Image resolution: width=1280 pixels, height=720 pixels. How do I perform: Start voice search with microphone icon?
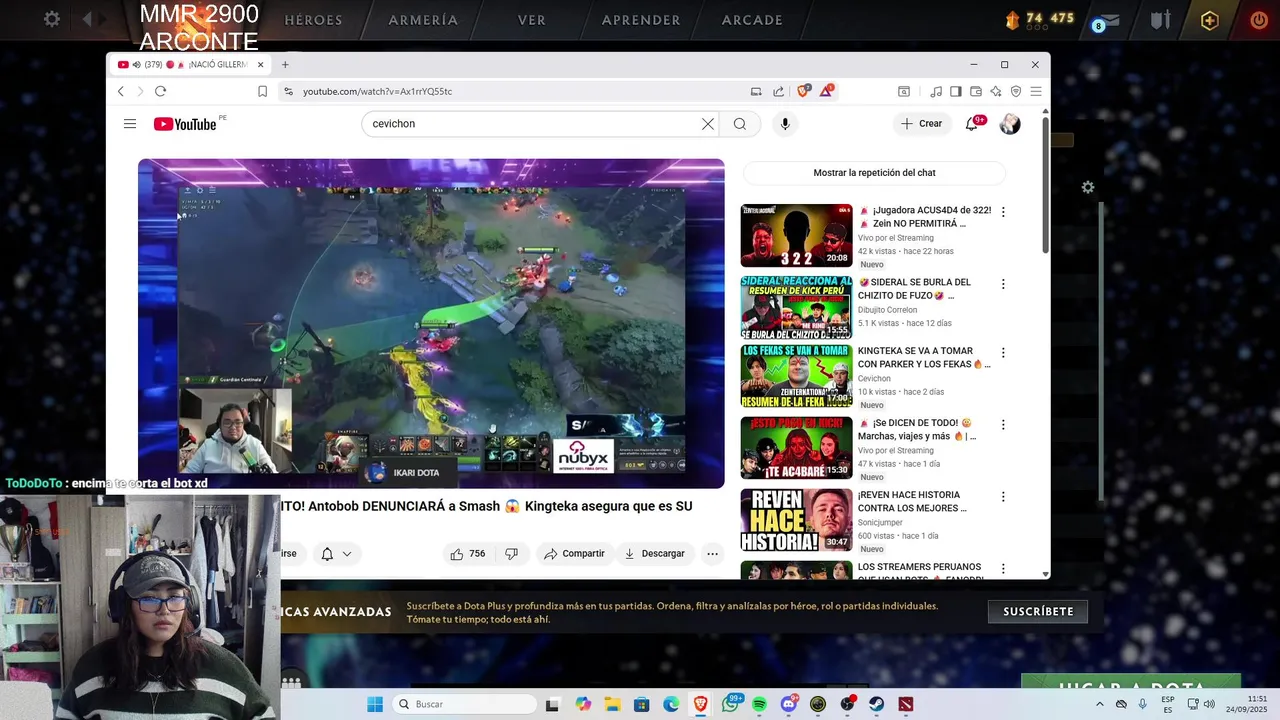785,124
